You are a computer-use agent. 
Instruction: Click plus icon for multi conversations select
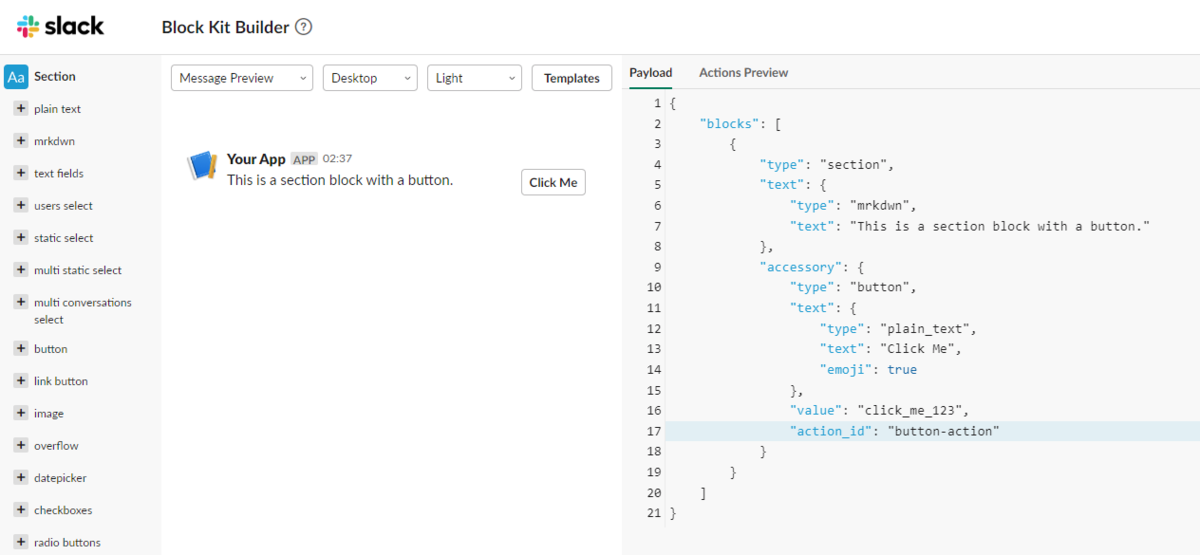click(20, 301)
